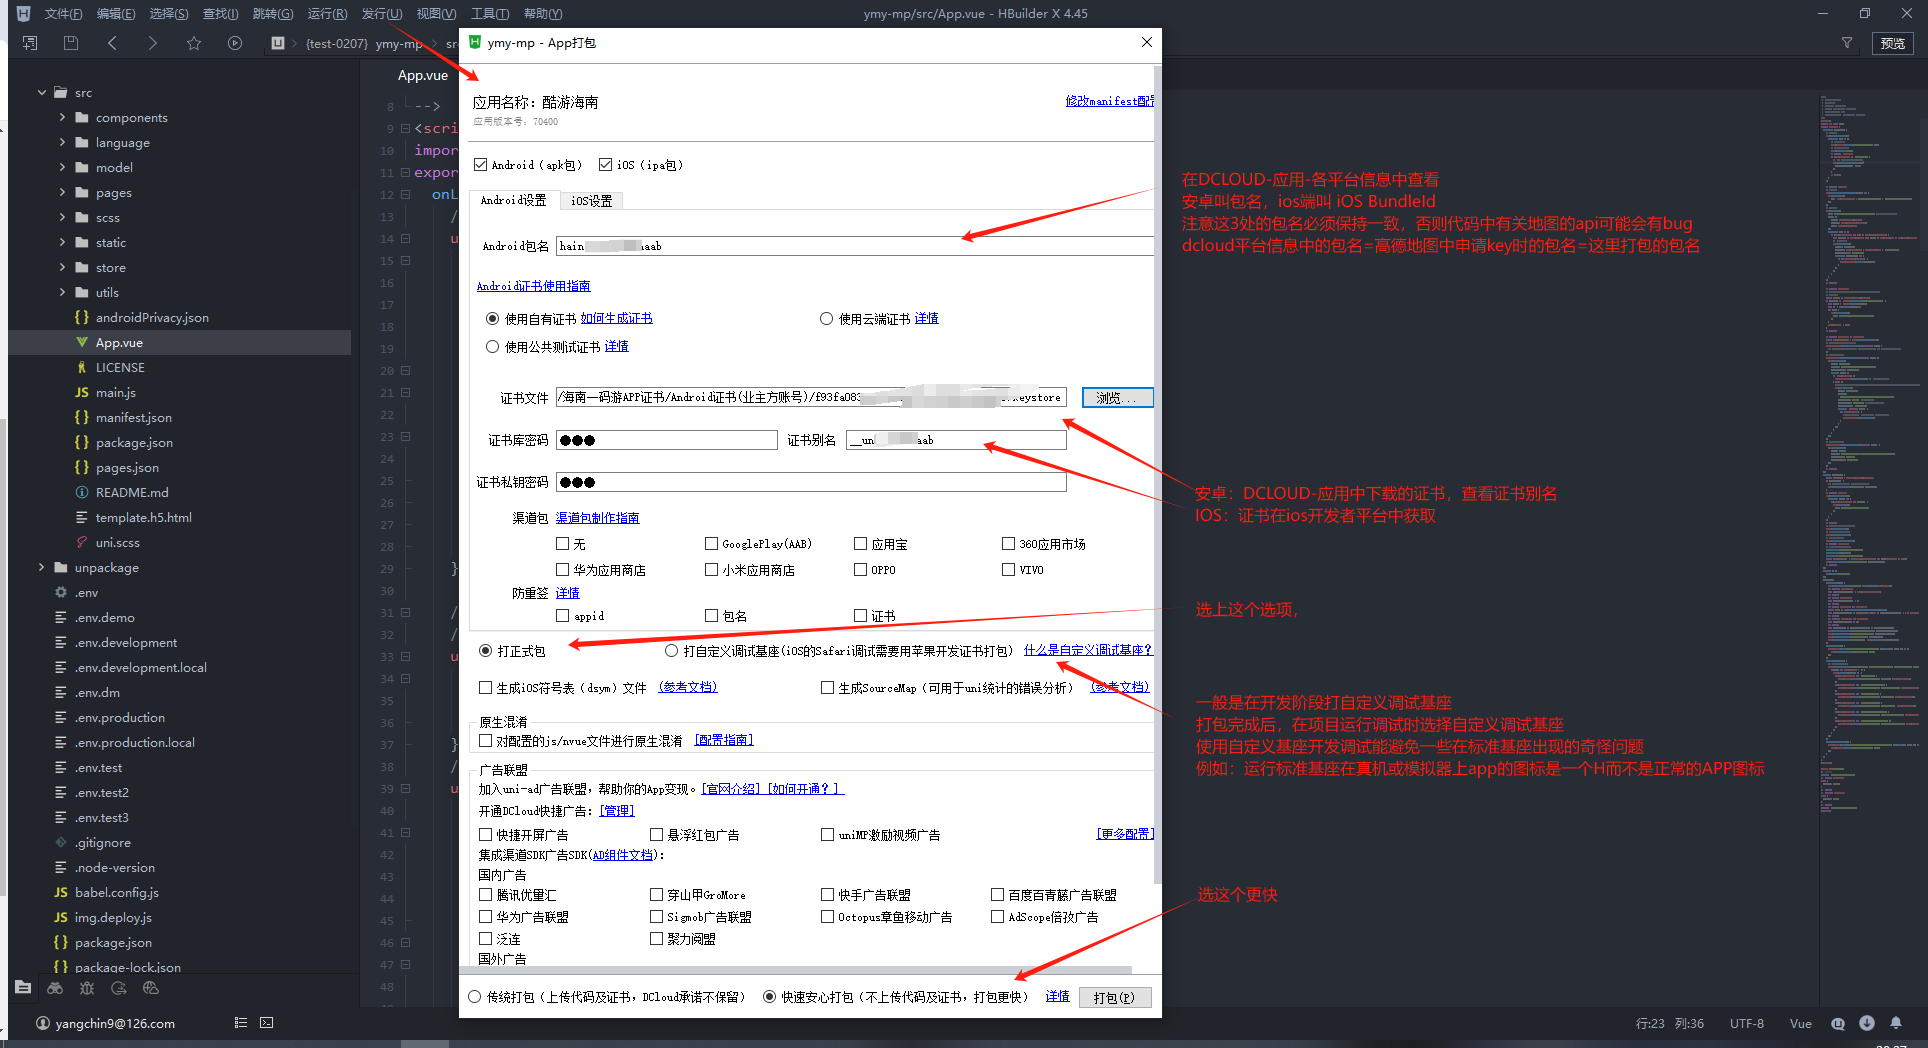Check 生成iOS符号表 (dsym) 文件 checkbox
Screen dimensions: 1928x1048
[x=486, y=688]
